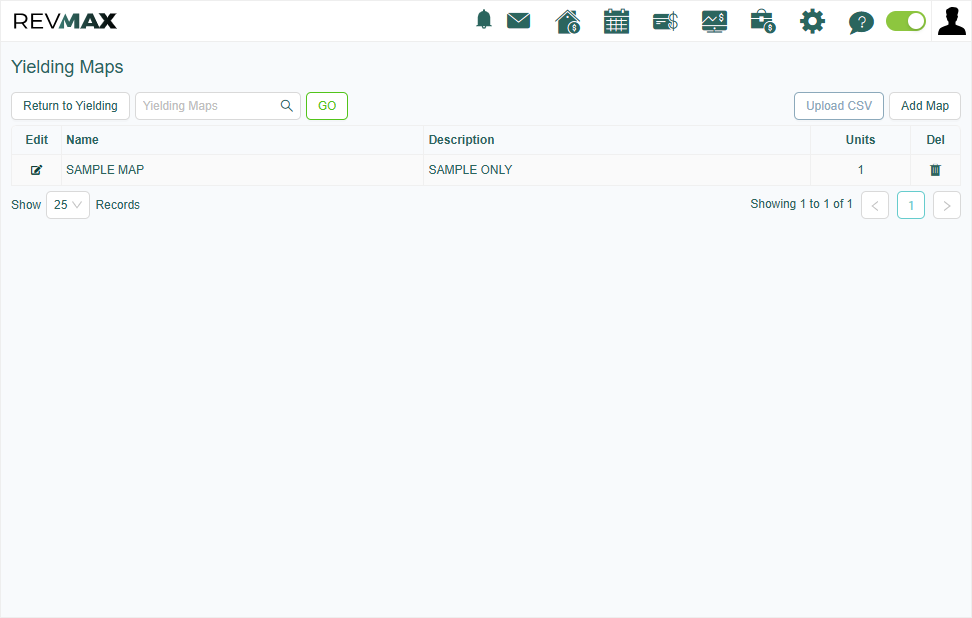Click Return to Yielding button
The height and width of the screenshot is (618, 972).
click(x=70, y=106)
